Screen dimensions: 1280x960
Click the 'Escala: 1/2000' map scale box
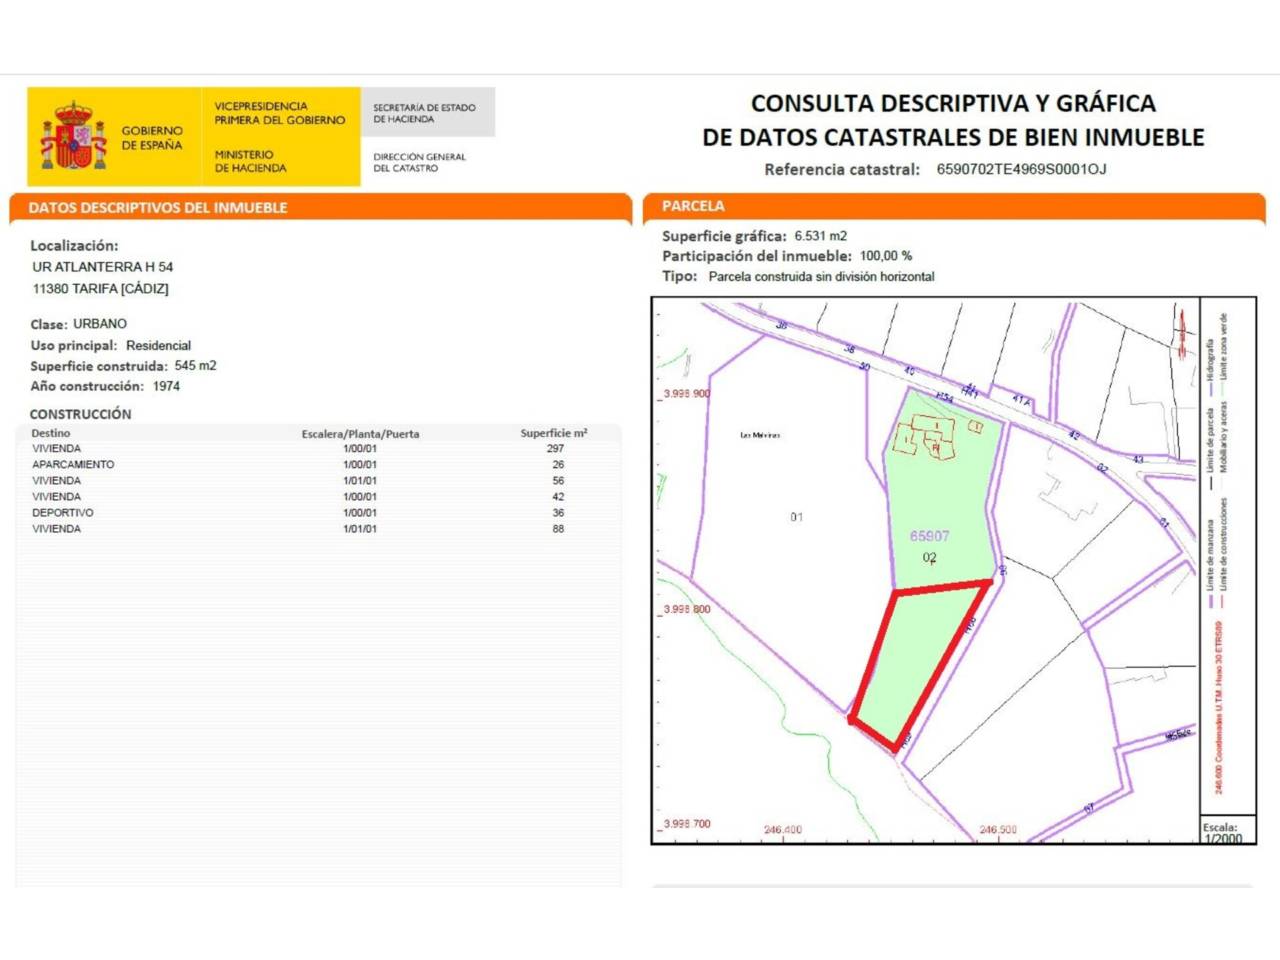pyautogui.click(x=1222, y=832)
